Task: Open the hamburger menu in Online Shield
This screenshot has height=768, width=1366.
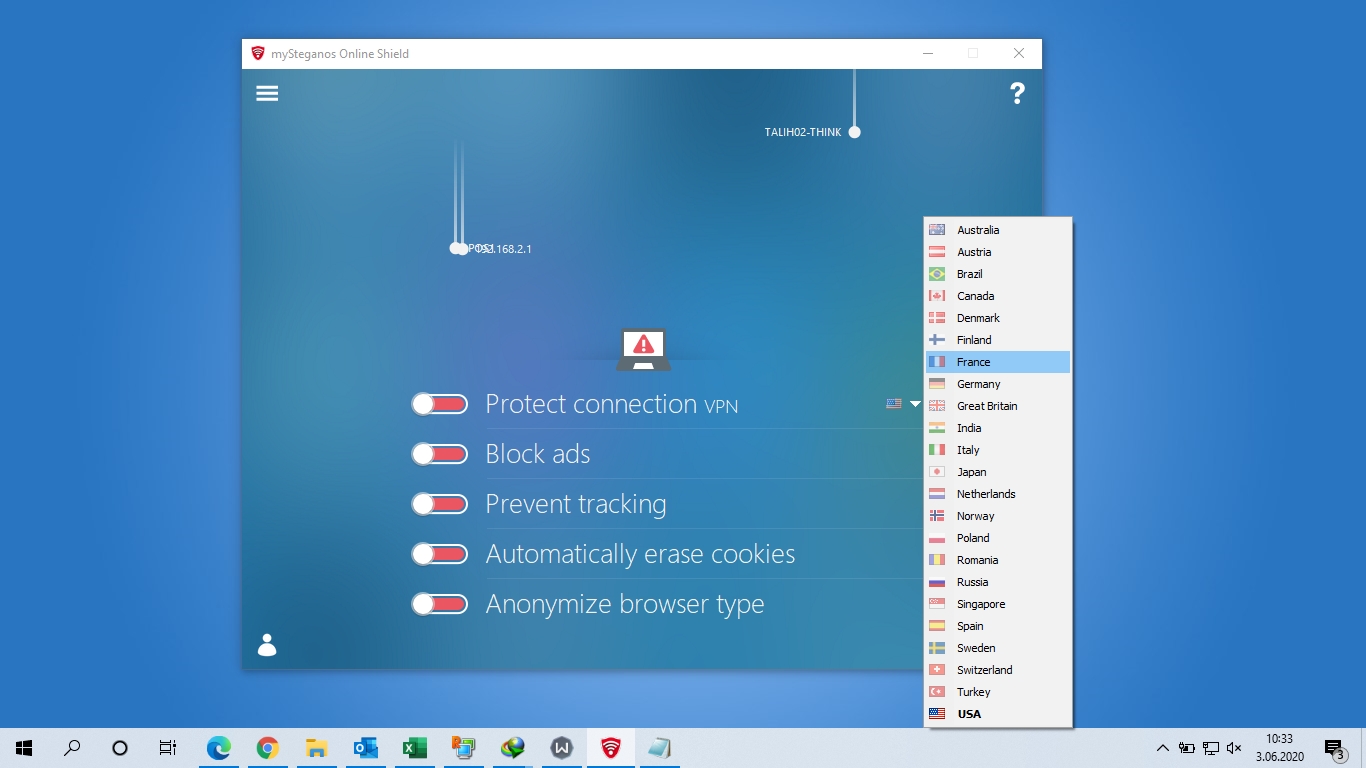Action: pos(267,93)
